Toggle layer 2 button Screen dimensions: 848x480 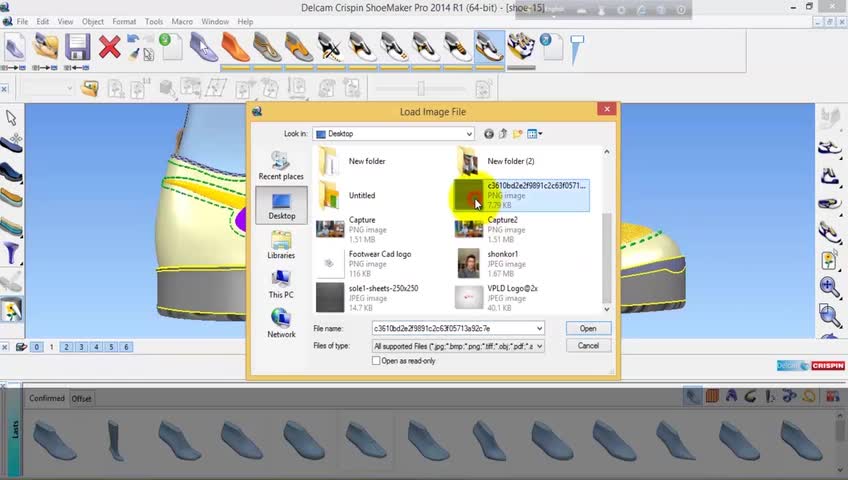tap(67, 347)
